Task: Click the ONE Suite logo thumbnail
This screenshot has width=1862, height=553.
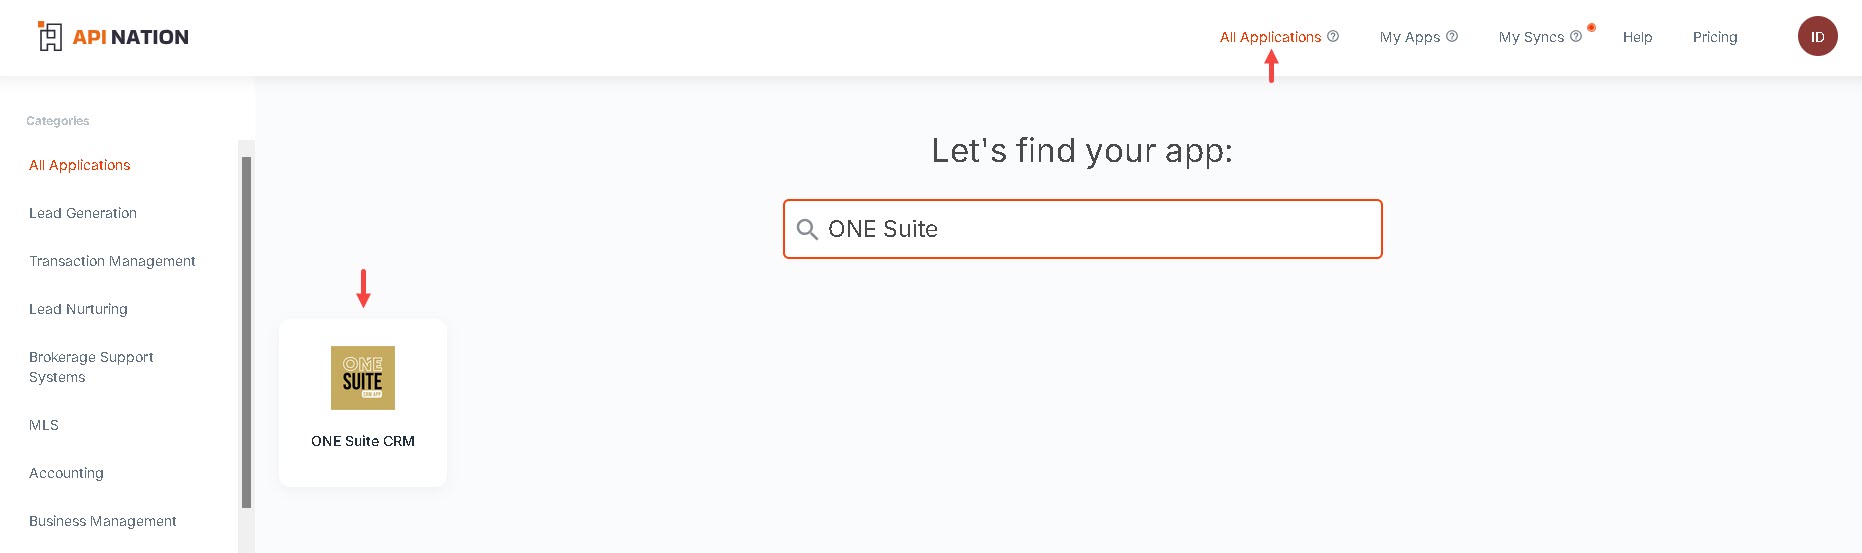Action: pos(363,378)
